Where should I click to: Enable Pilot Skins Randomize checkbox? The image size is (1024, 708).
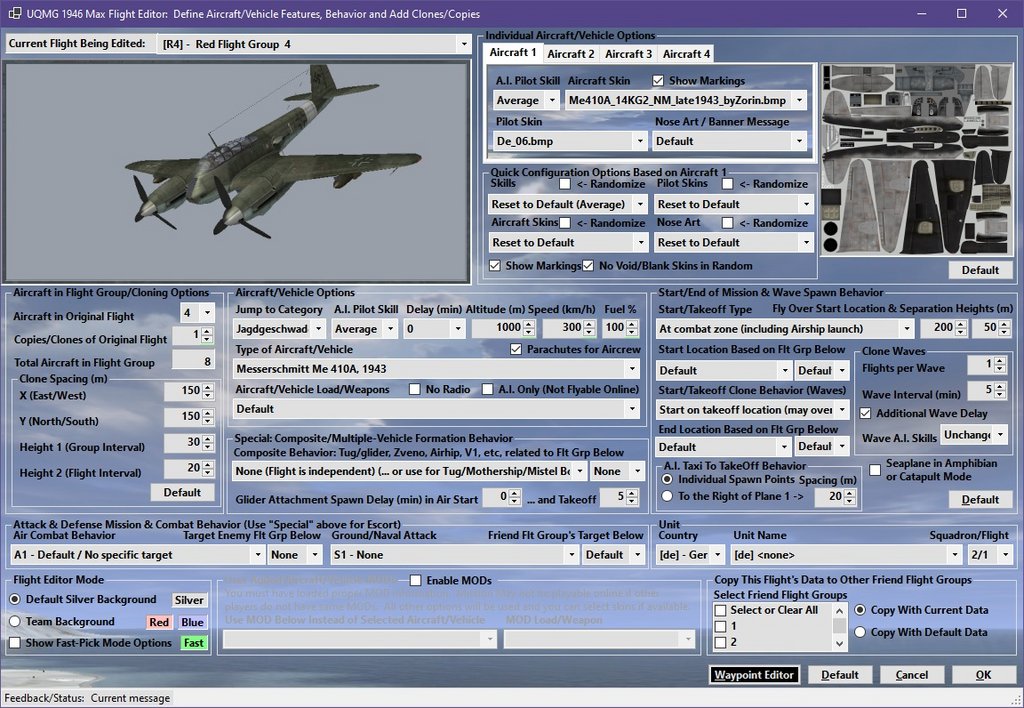[728, 184]
